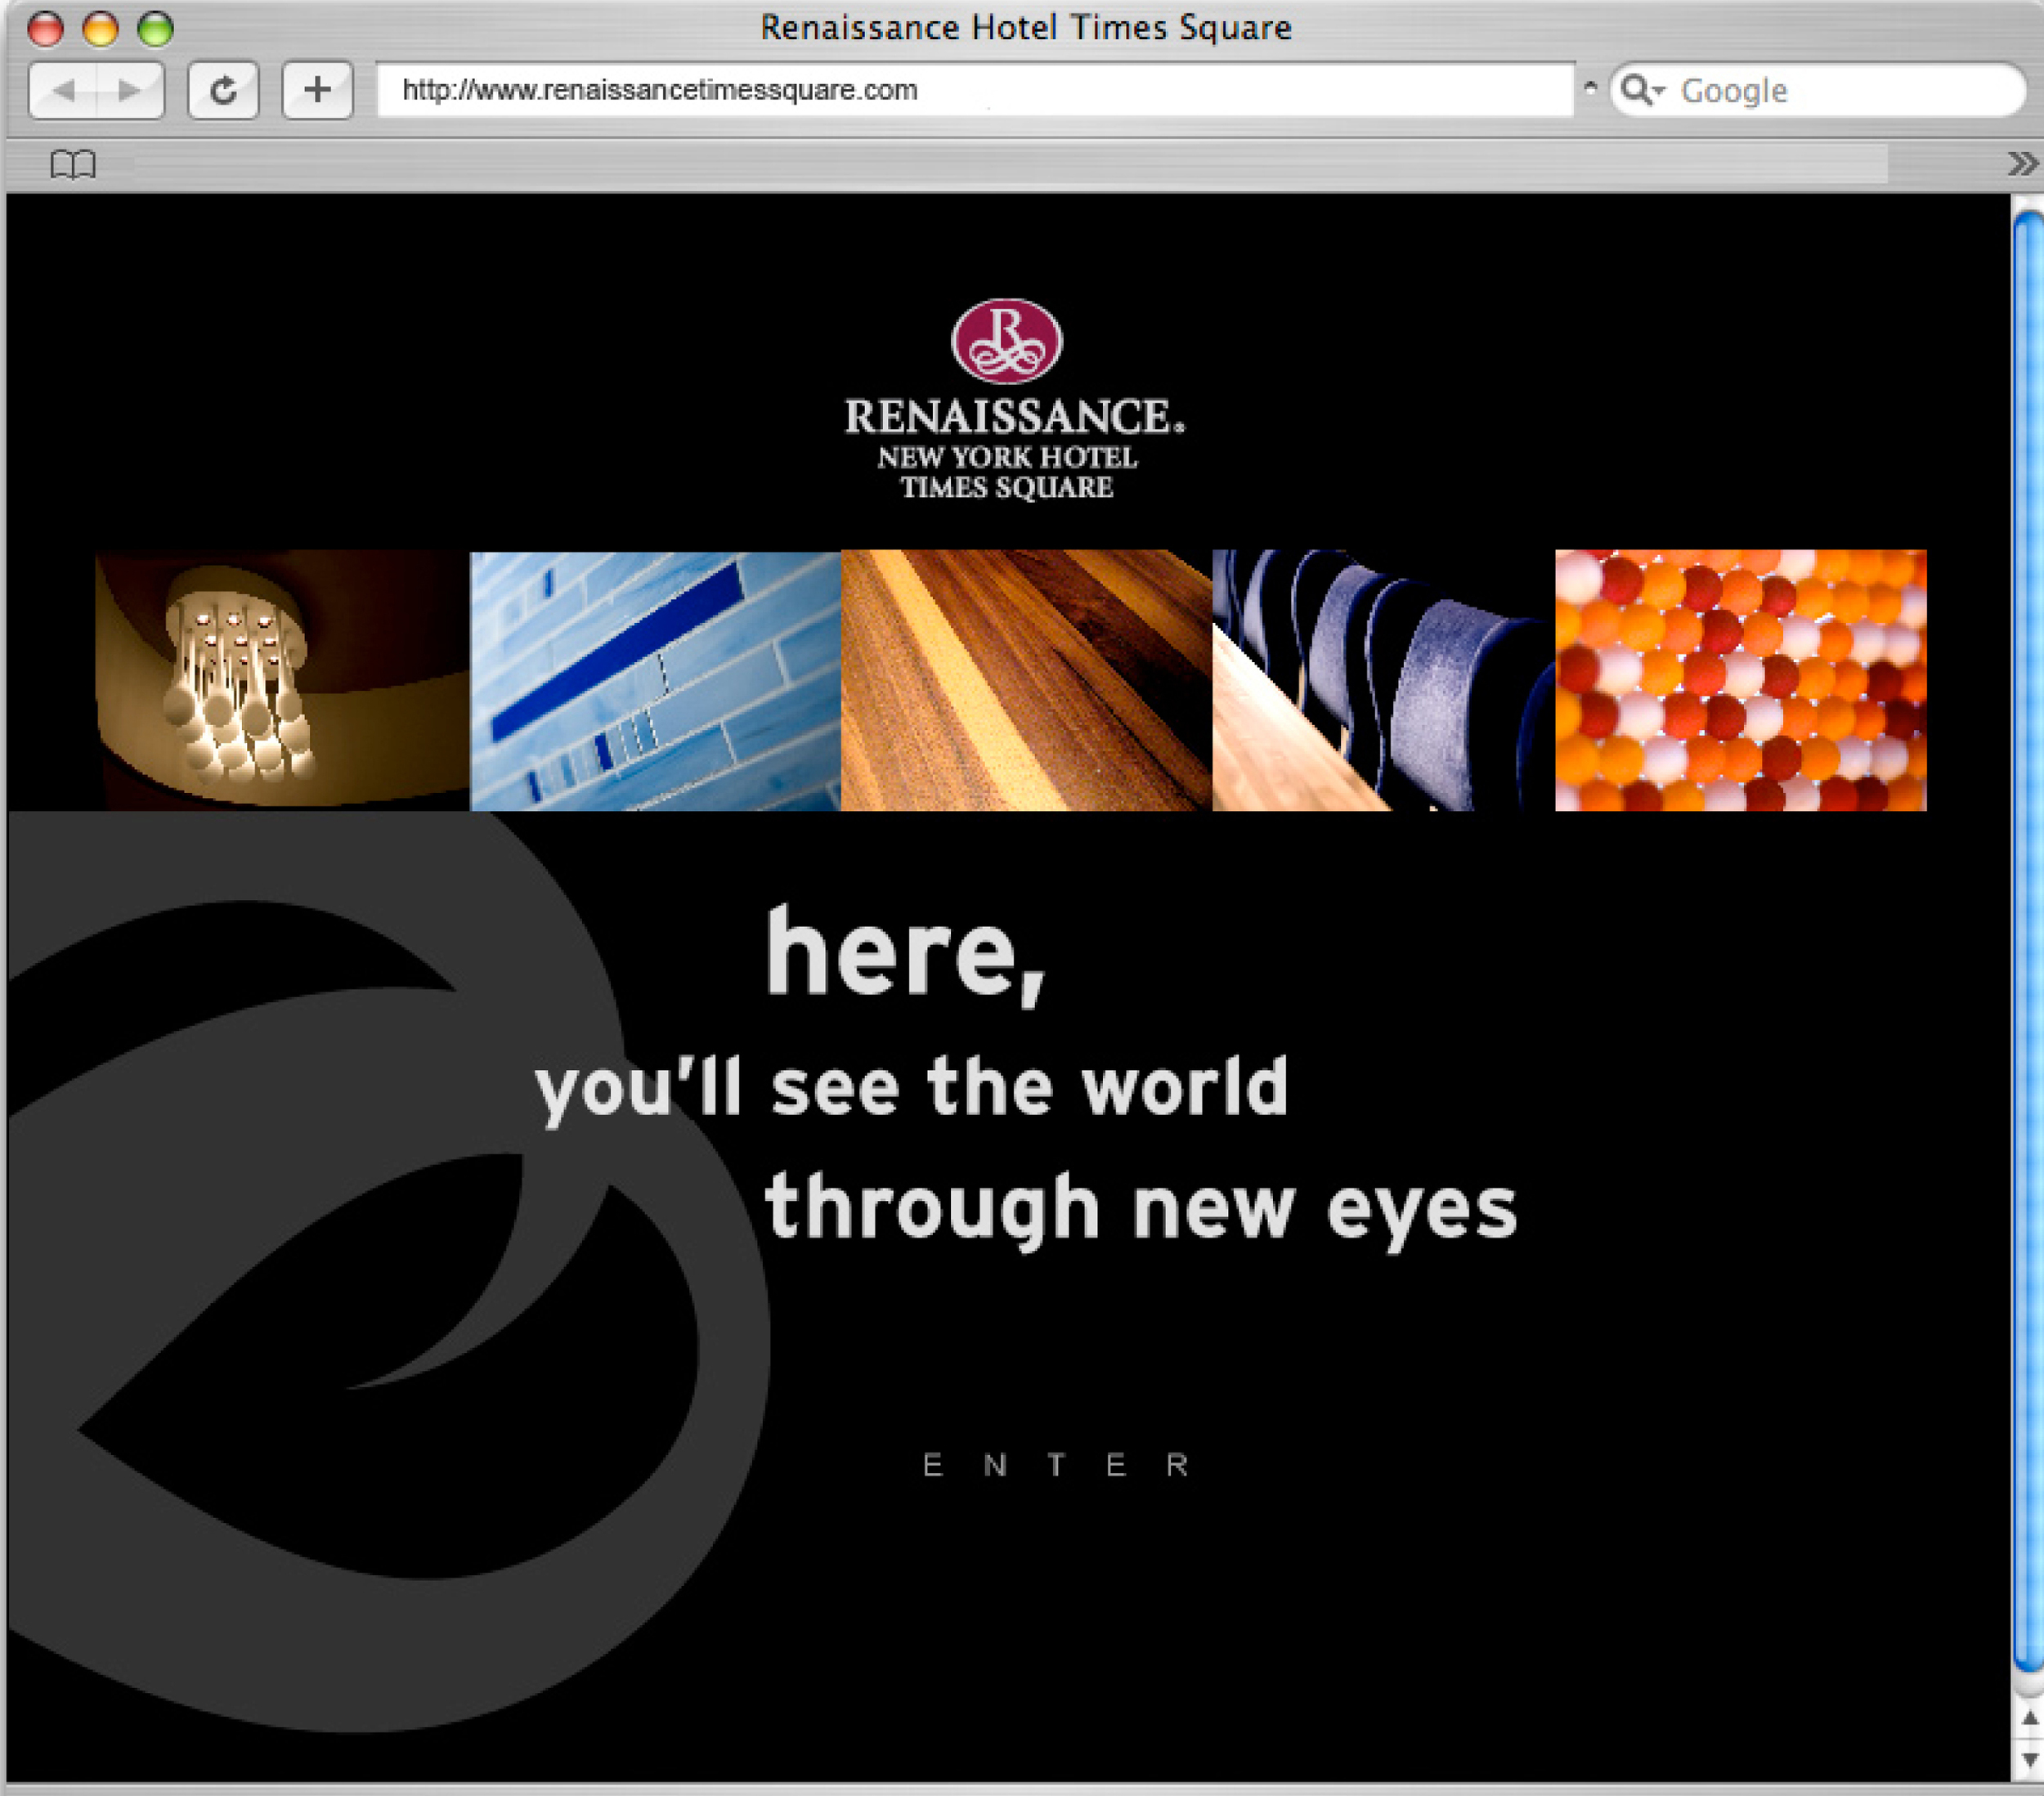
Task: Click the Google search field
Action: click(1818, 91)
